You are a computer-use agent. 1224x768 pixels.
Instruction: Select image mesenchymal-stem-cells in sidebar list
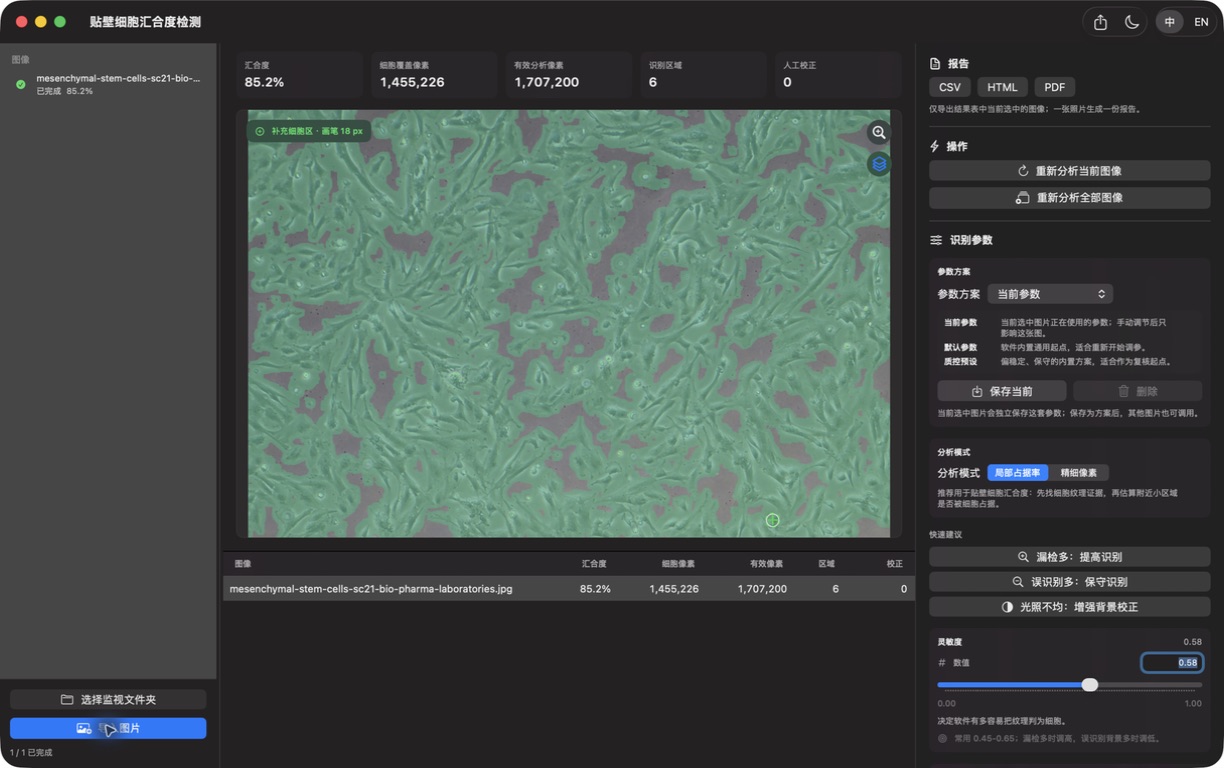108,84
